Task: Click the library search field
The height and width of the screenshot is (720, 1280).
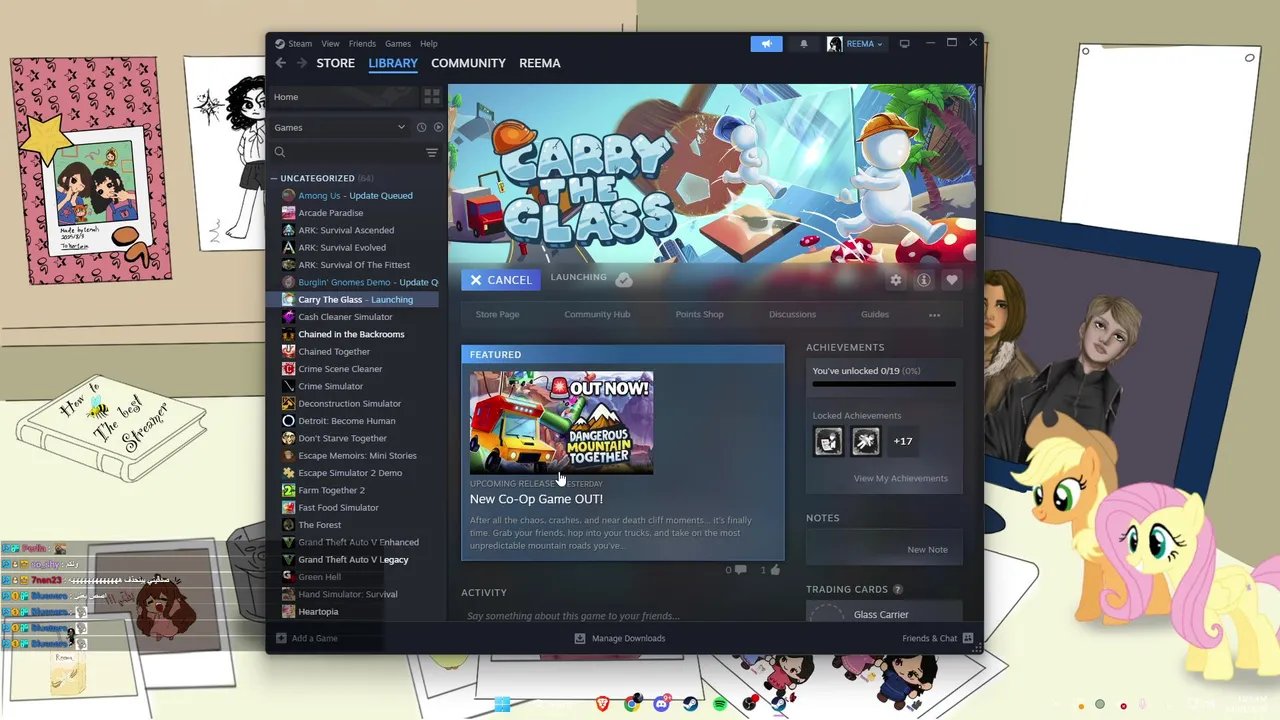Action: tap(345, 153)
